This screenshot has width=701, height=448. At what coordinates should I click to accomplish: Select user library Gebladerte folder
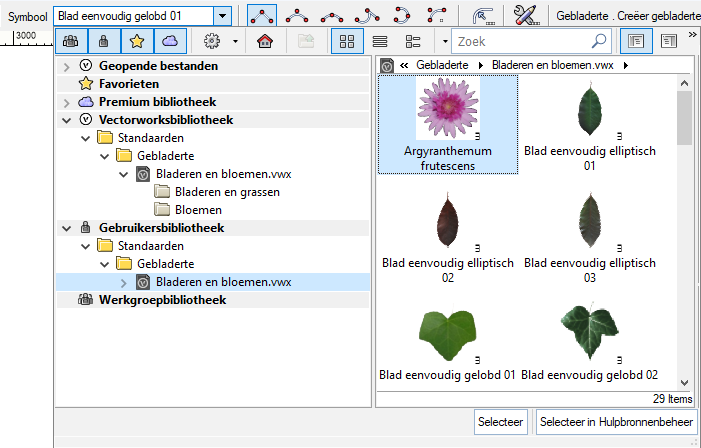165,264
